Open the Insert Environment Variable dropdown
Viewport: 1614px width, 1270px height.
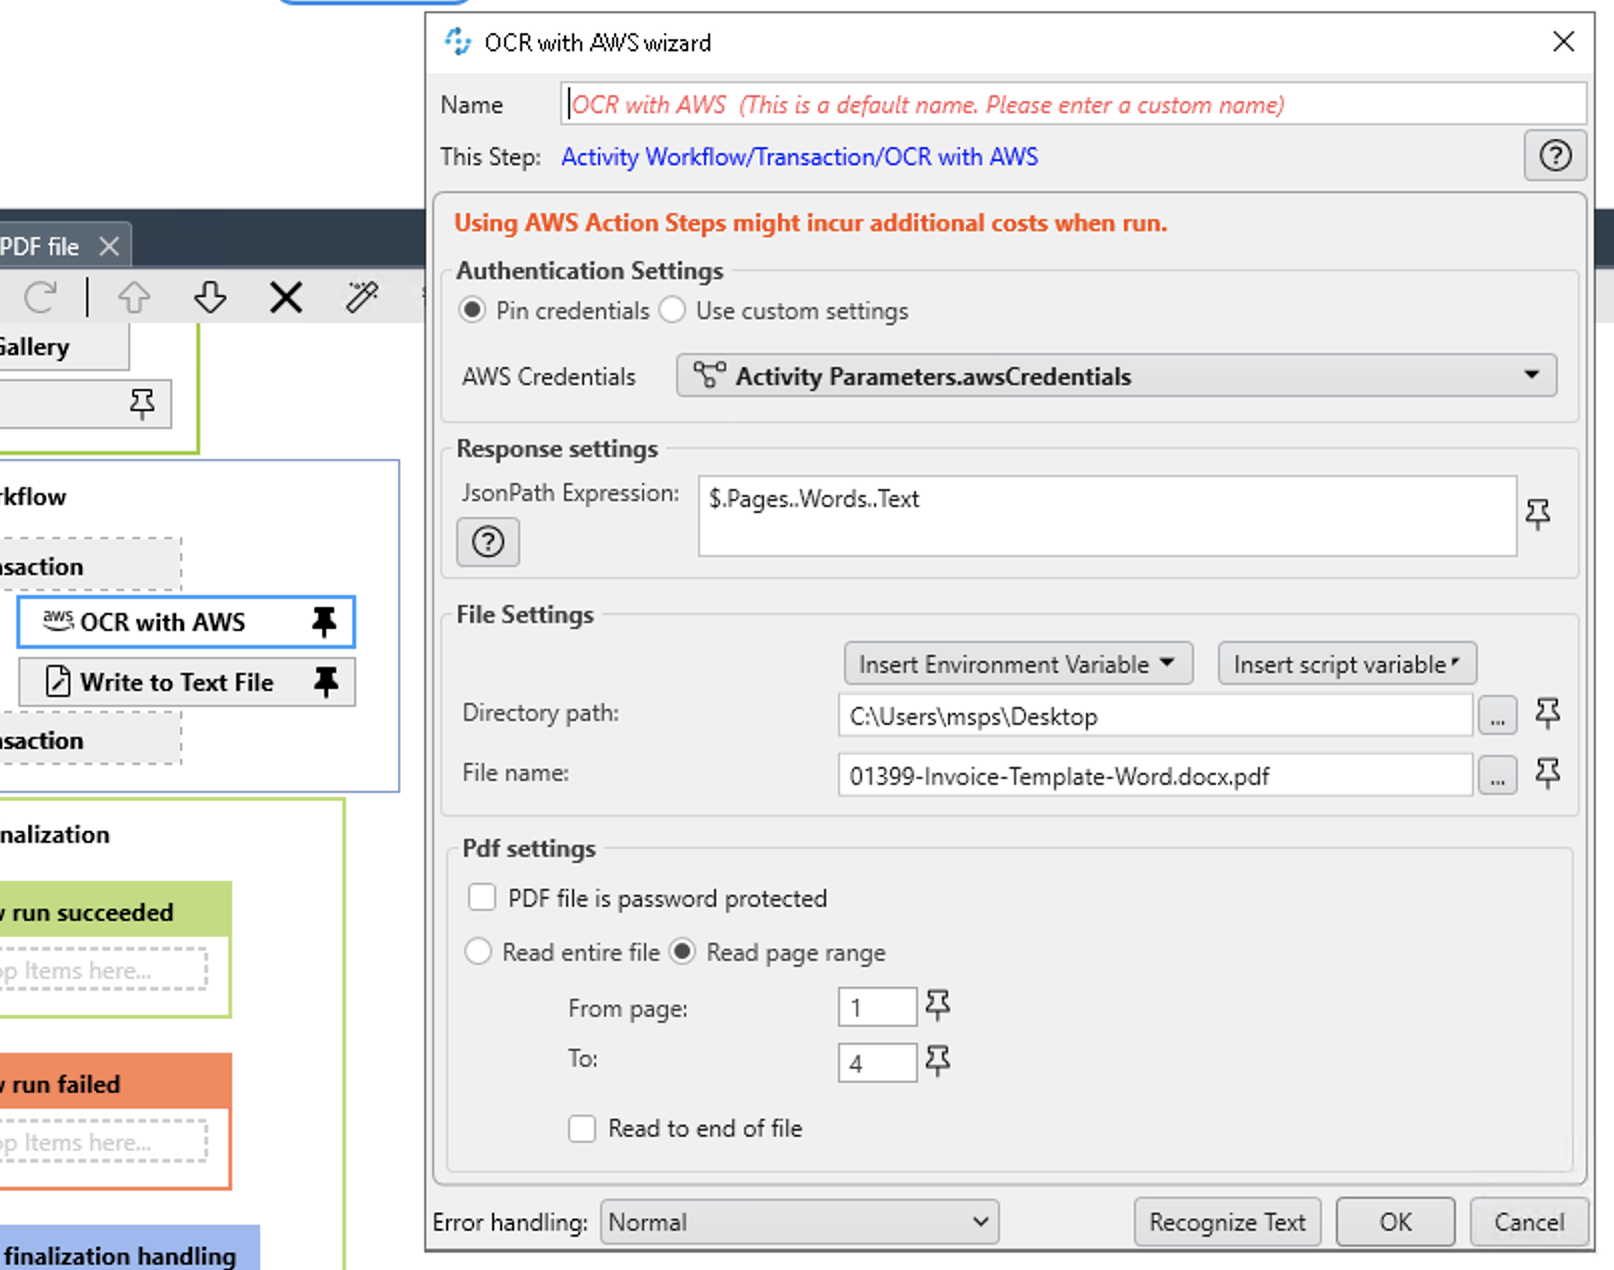(x=1017, y=663)
